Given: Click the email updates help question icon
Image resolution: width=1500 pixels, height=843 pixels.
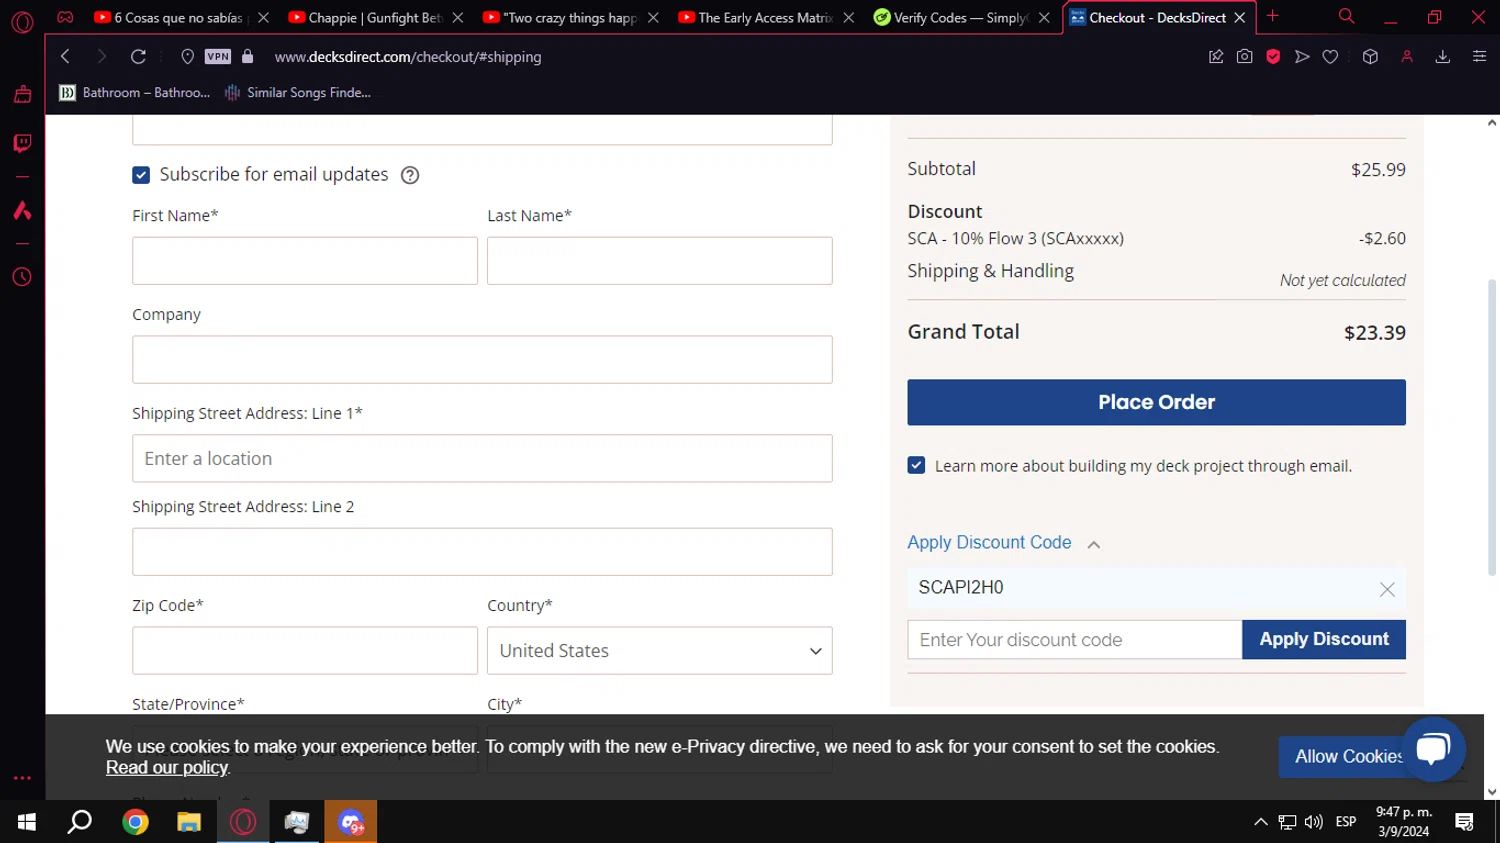Looking at the screenshot, I should tap(410, 175).
